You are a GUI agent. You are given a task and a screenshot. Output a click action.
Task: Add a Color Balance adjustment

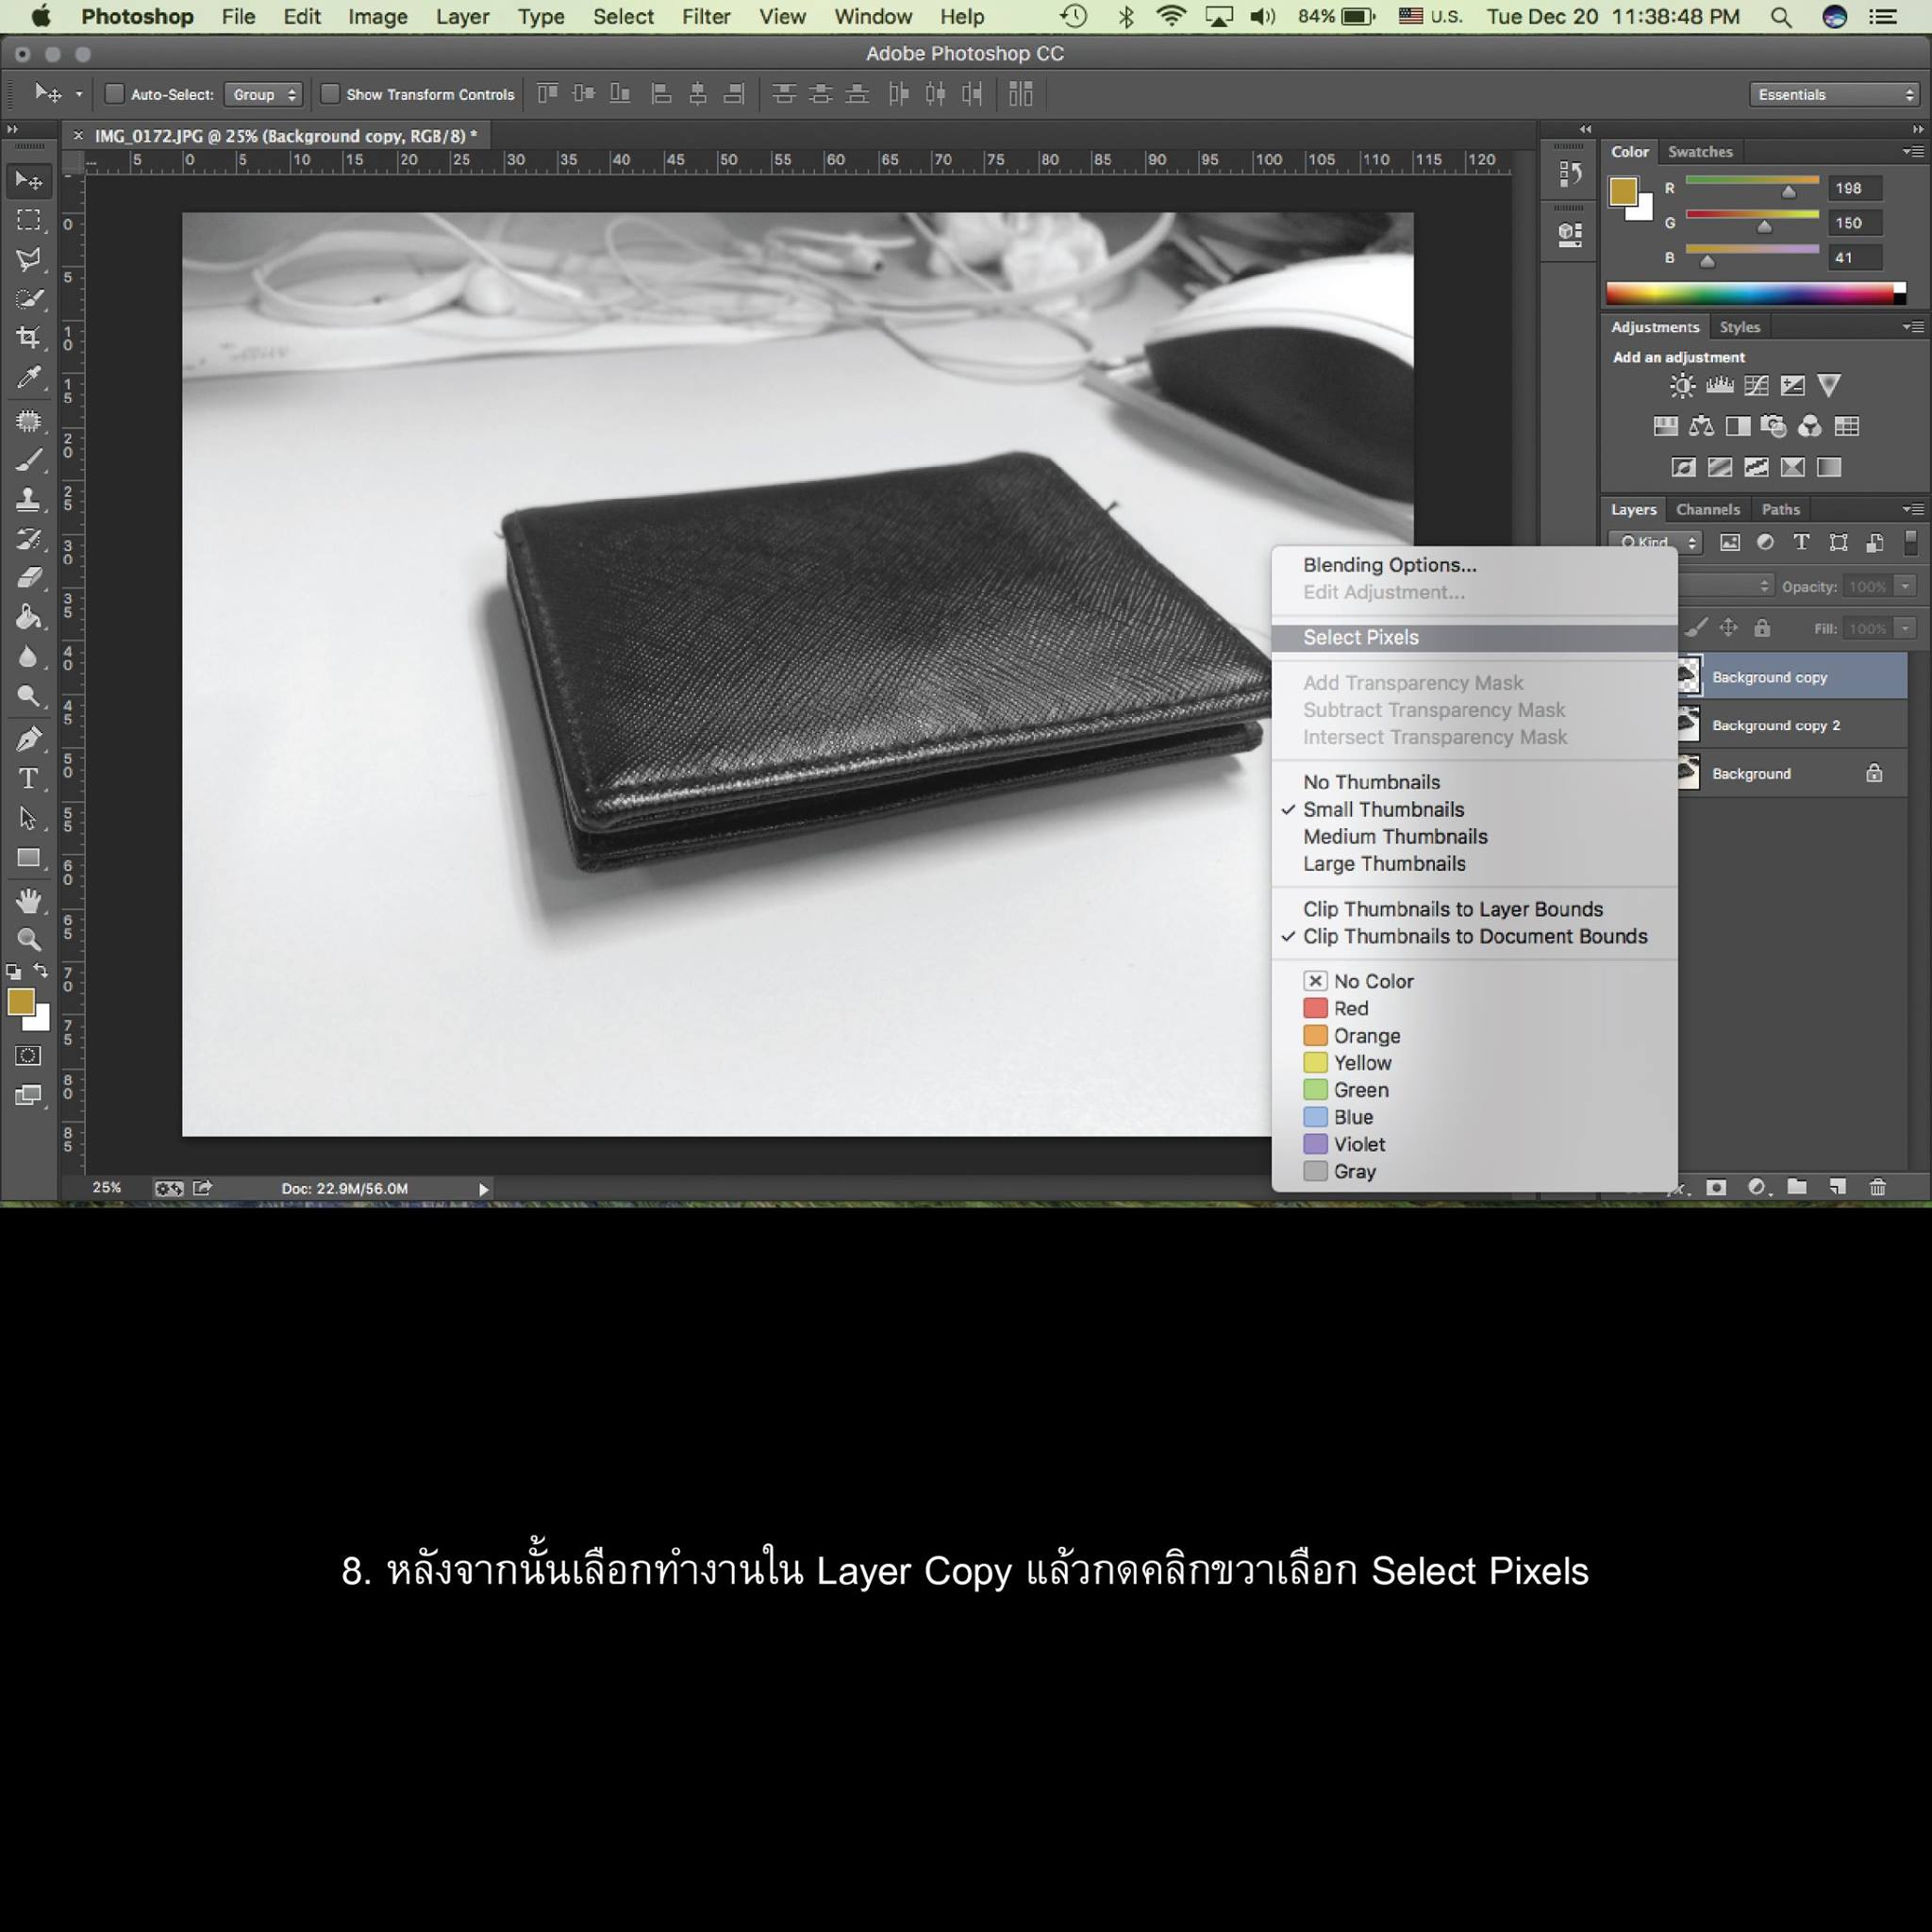click(1701, 427)
